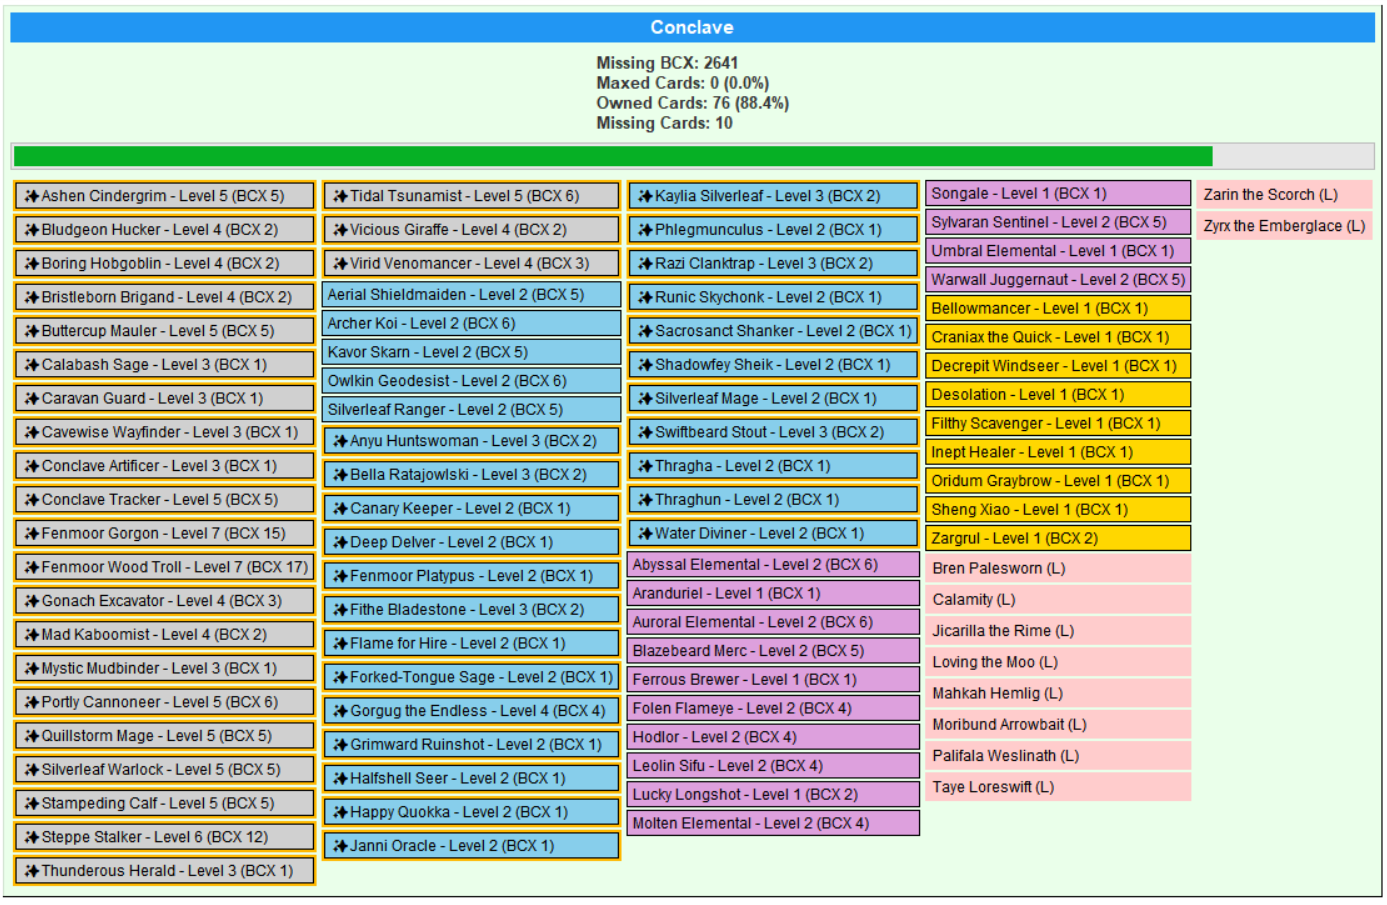Click missing card Zarin the Scorch
Image resolution: width=1387 pixels, height=905 pixels.
pos(1285,195)
